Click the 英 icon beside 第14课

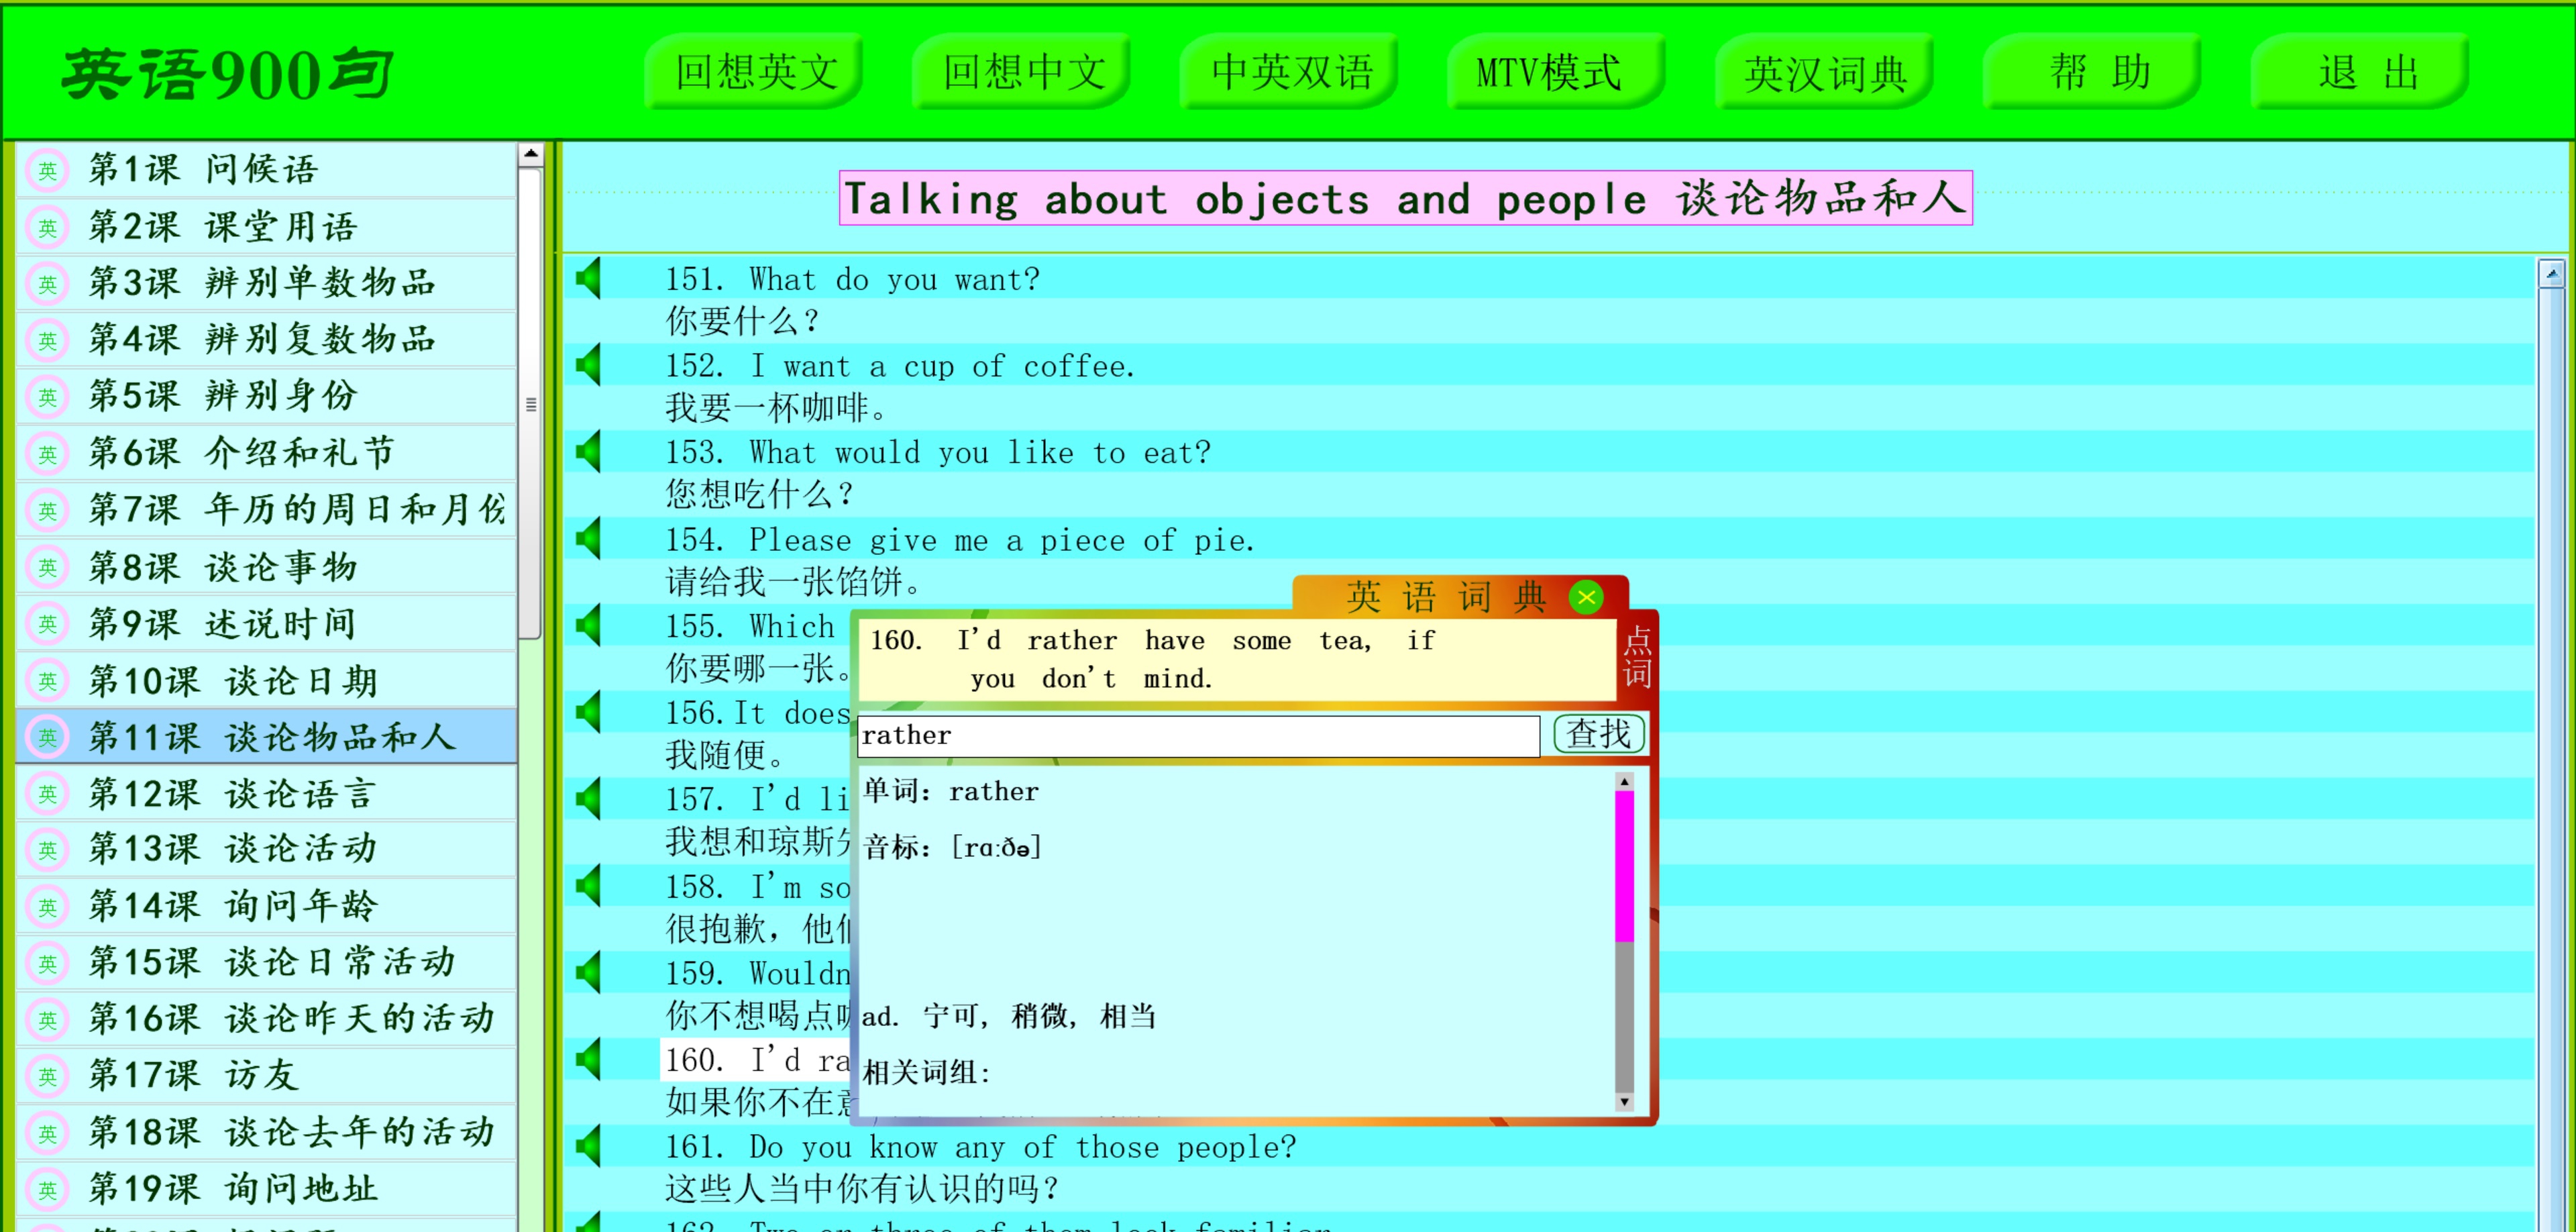(x=47, y=906)
